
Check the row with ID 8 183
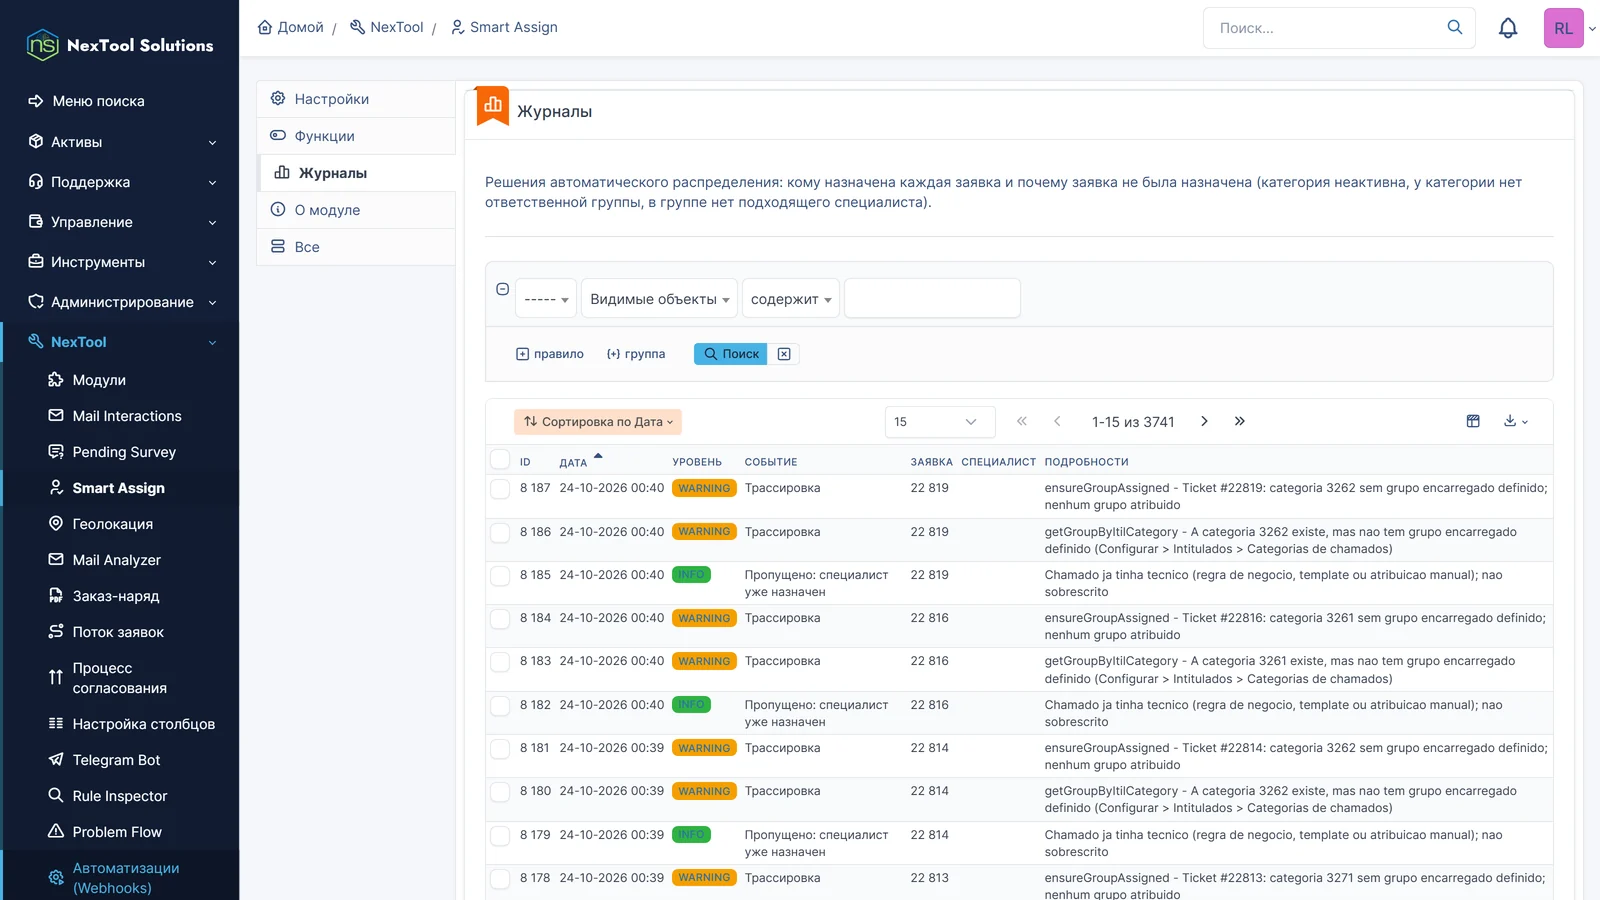(x=500, y=662)
